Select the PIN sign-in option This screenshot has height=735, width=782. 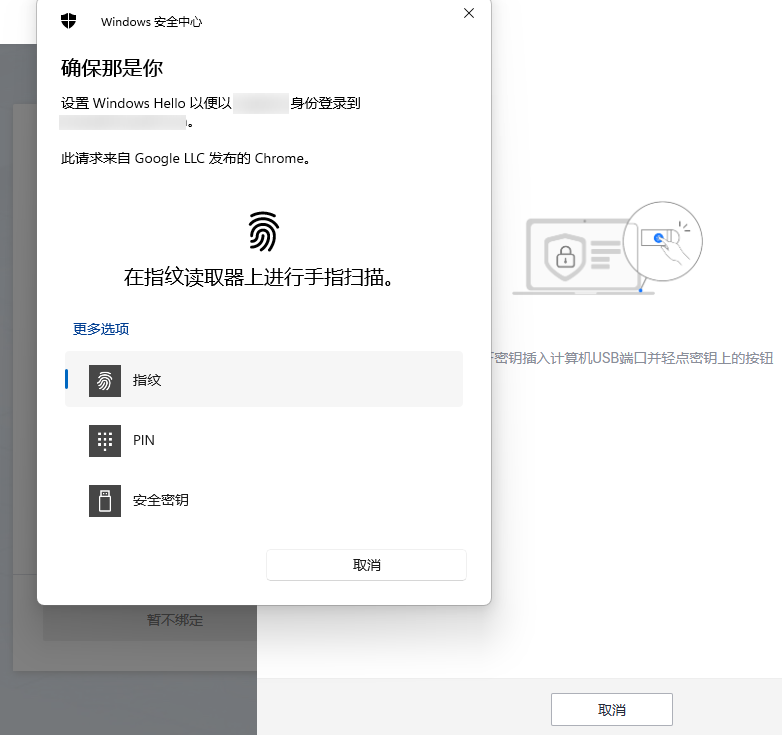(264, 440)
